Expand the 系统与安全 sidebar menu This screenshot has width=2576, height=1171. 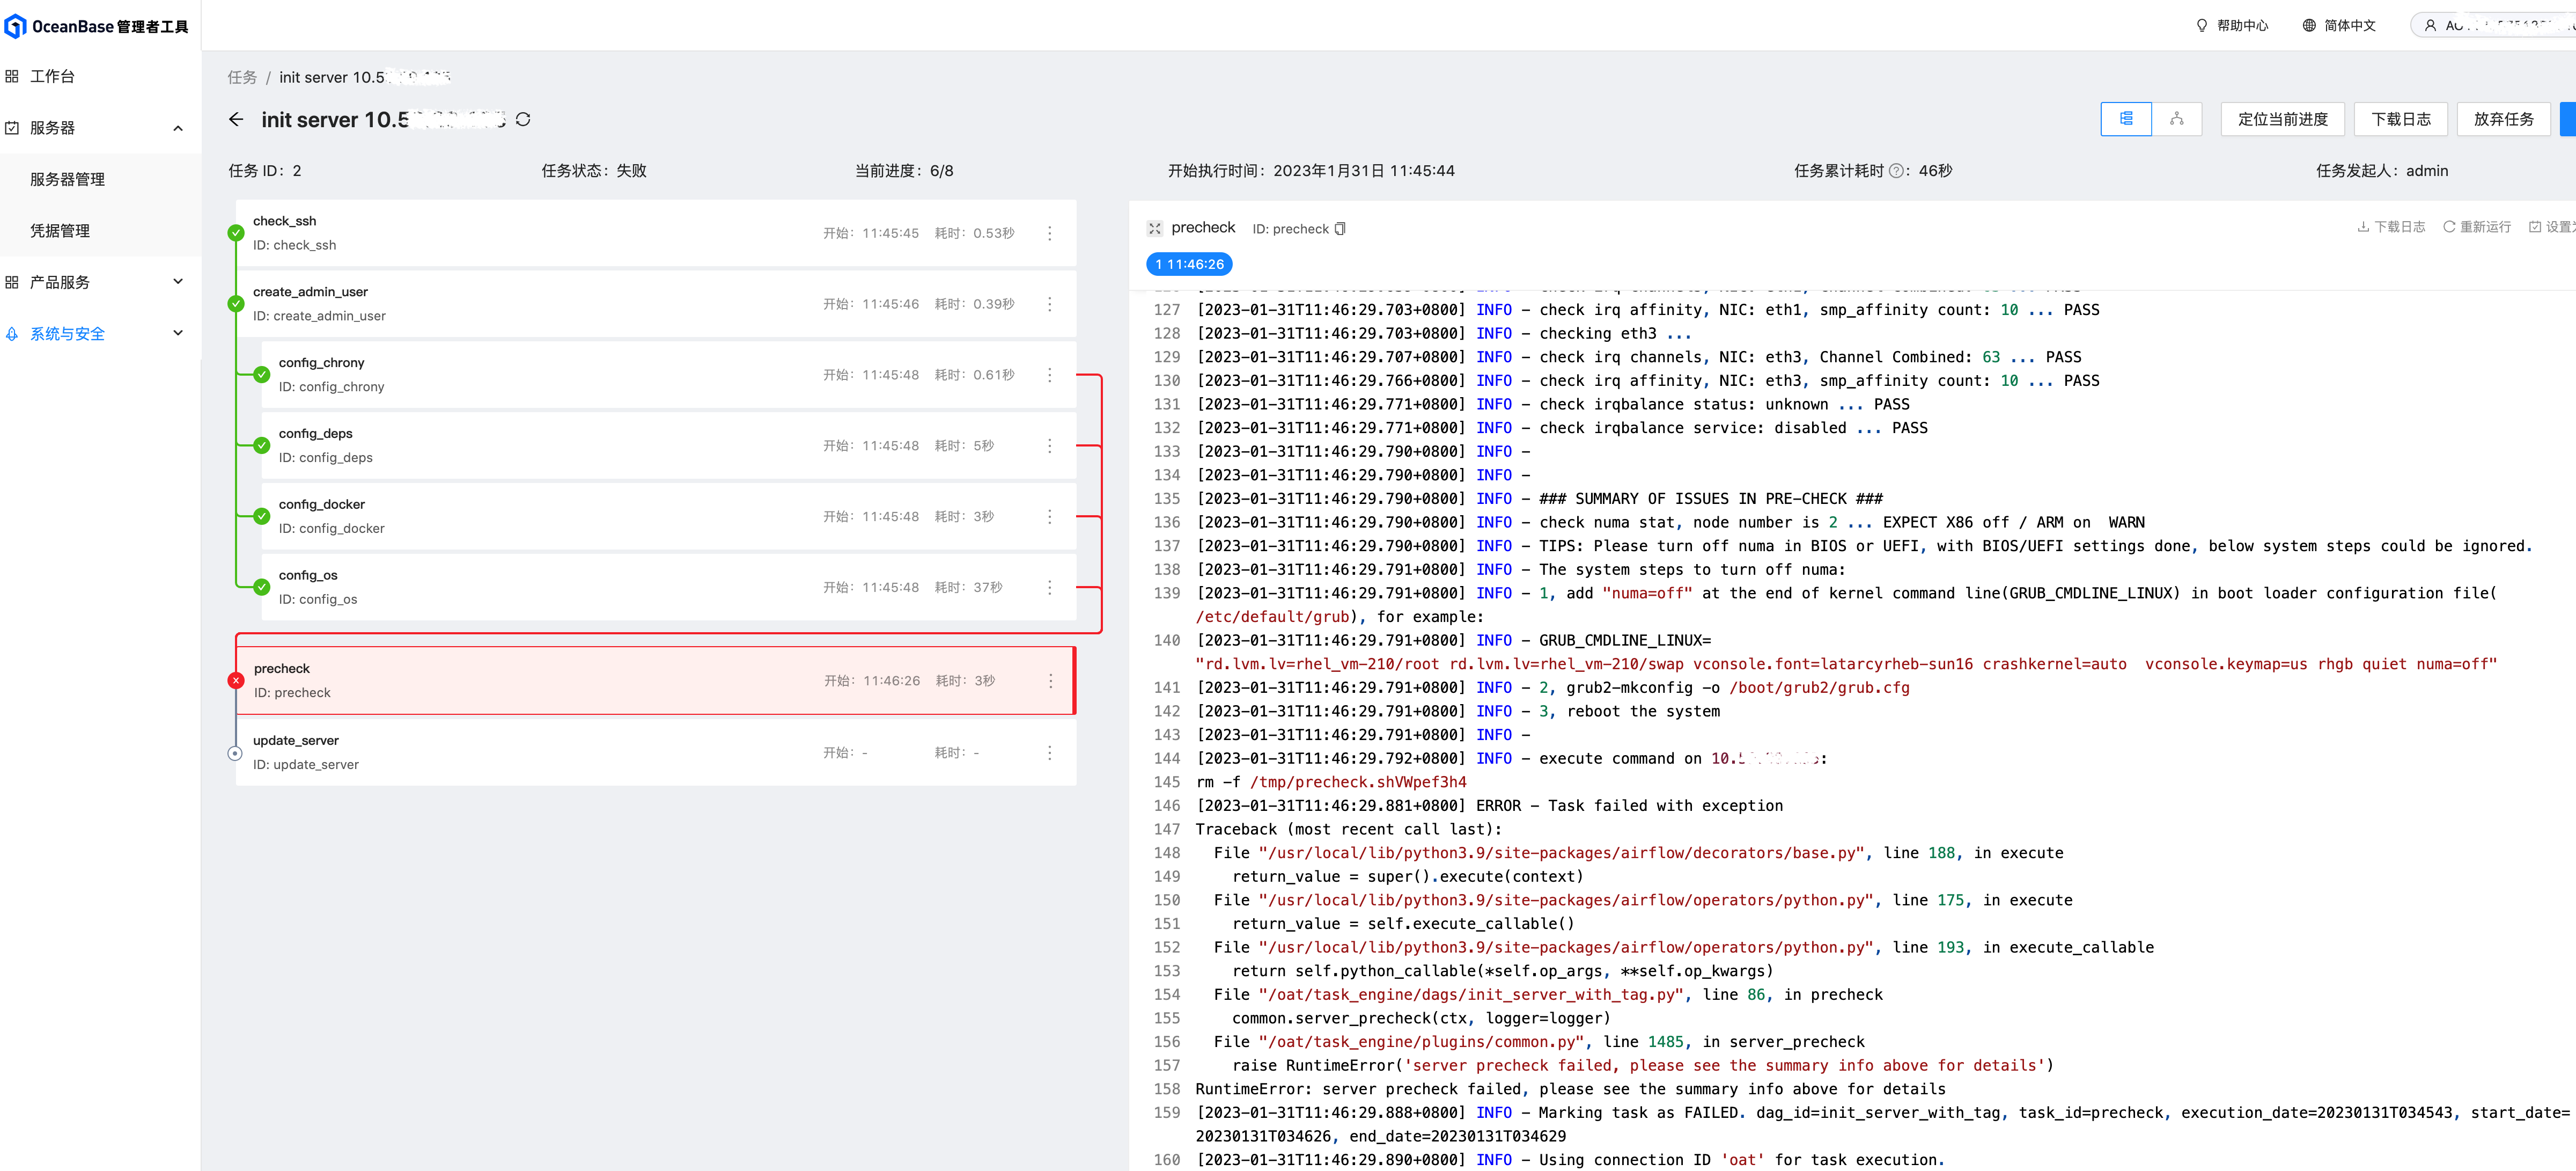click(x=178, y=334)
